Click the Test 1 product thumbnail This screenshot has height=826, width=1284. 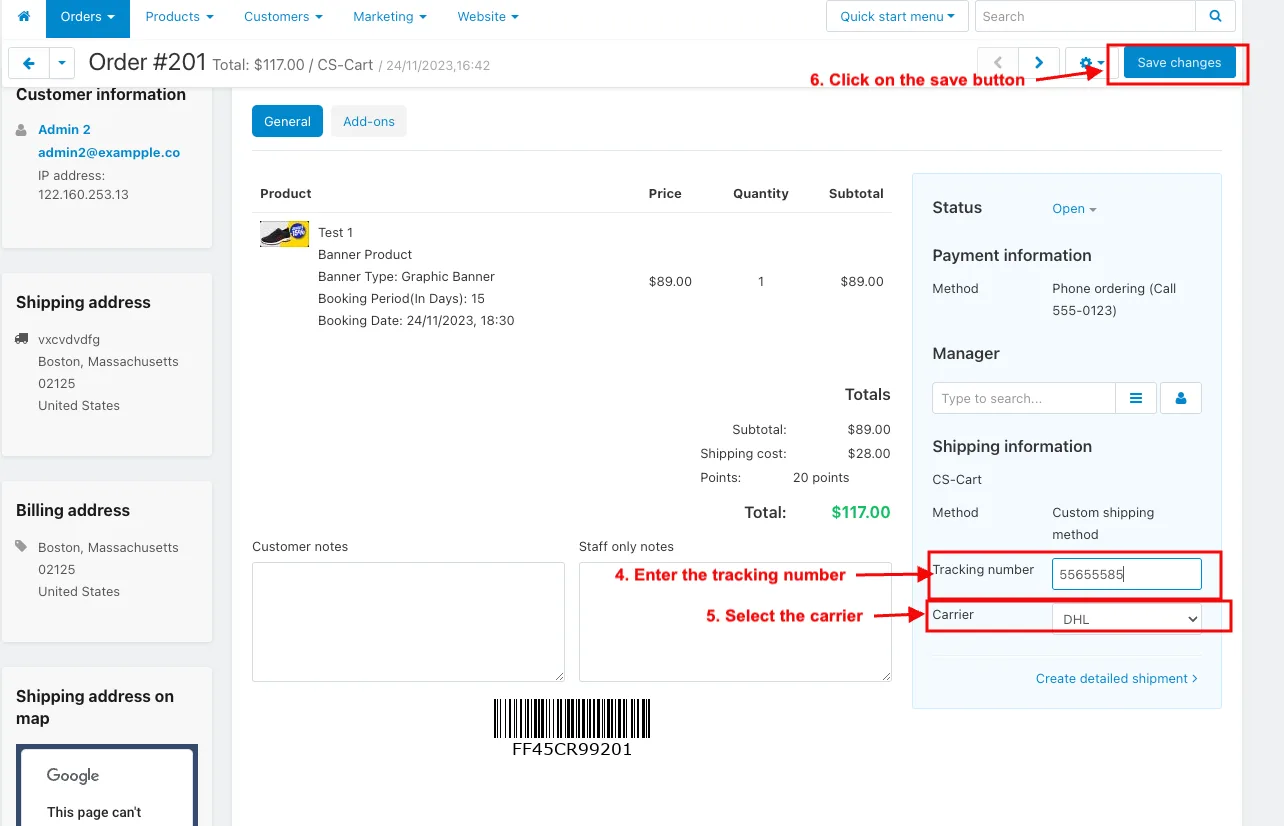click(x=285, y=234)
